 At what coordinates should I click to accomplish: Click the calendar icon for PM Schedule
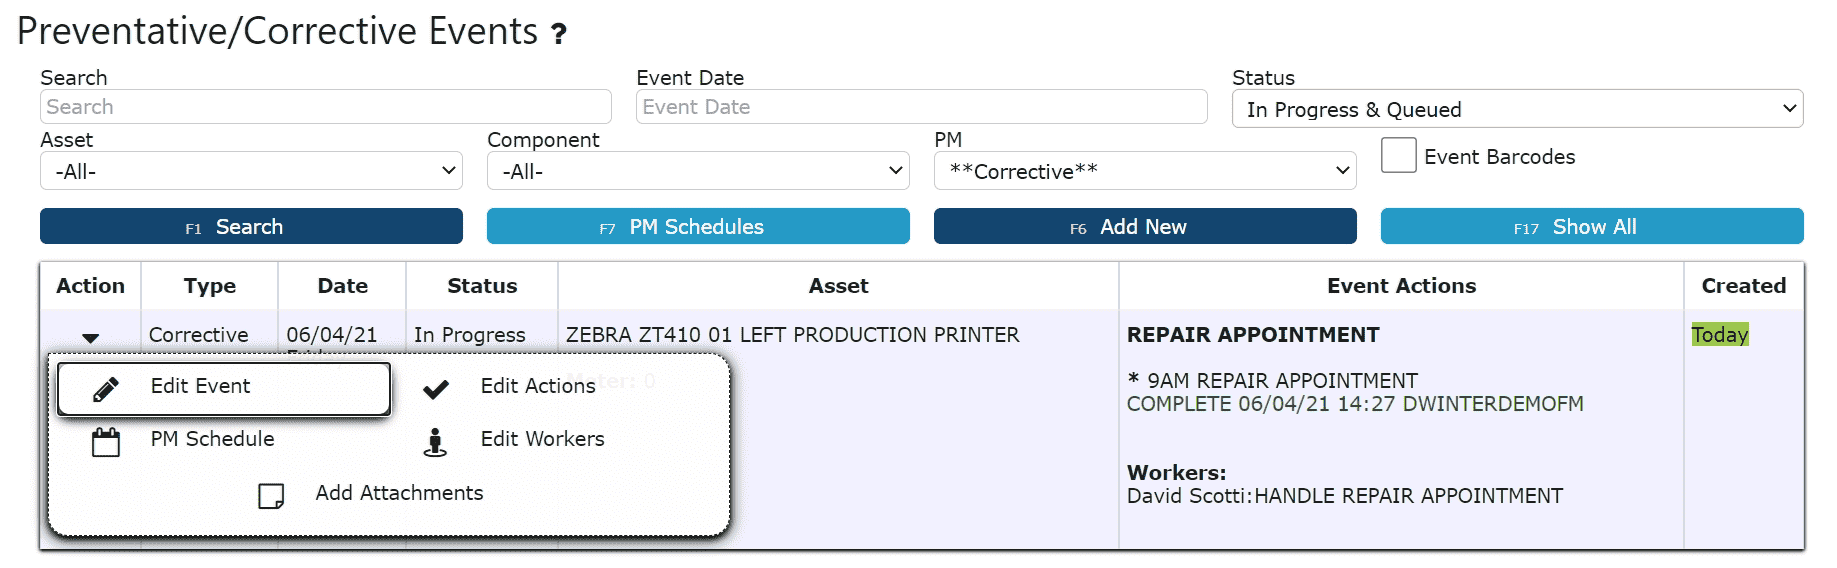click(x=106, y=442)
